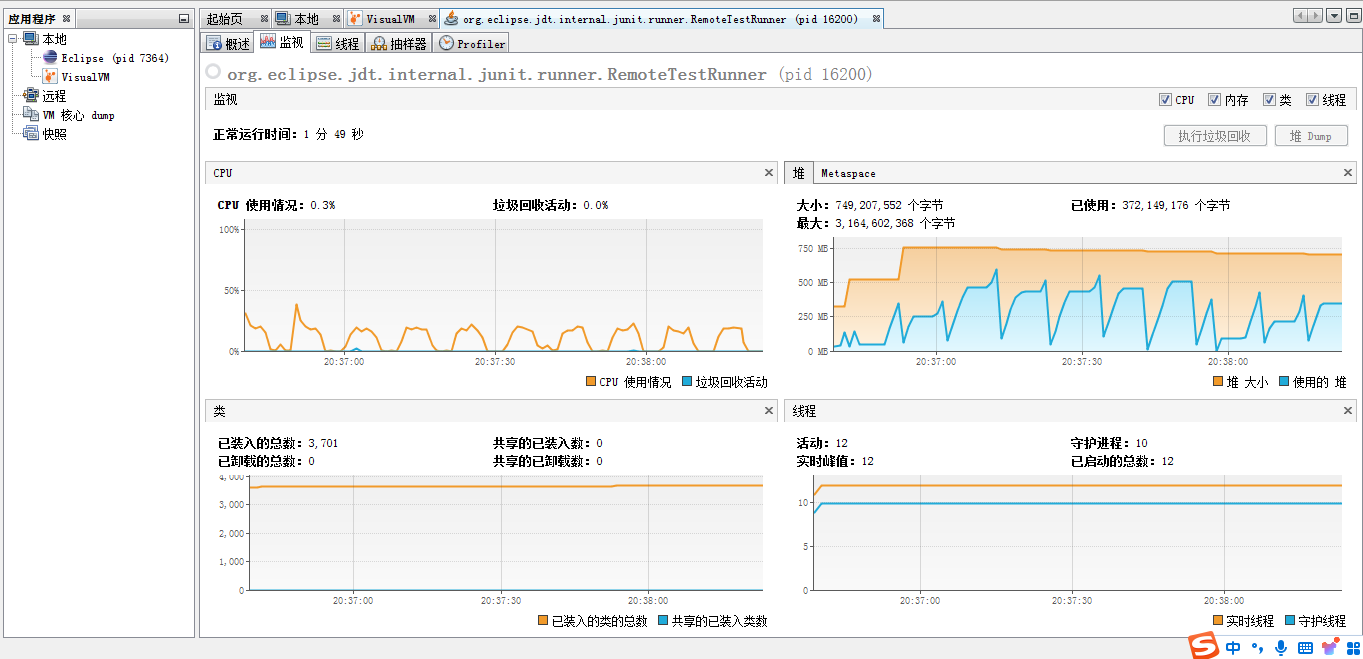Click the 本地 computer icon in the tree
This screenshot has width=1363, height=659.
pyautogui.click(x=30, y=39)
